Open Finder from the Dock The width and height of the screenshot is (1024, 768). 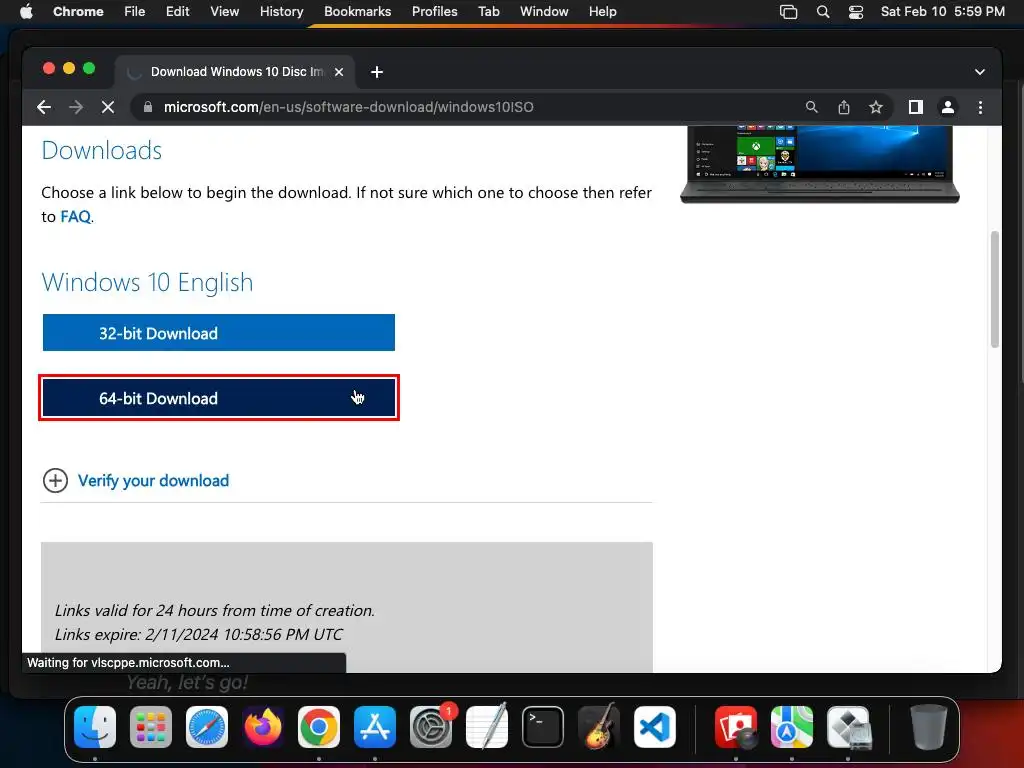[95, 727]
